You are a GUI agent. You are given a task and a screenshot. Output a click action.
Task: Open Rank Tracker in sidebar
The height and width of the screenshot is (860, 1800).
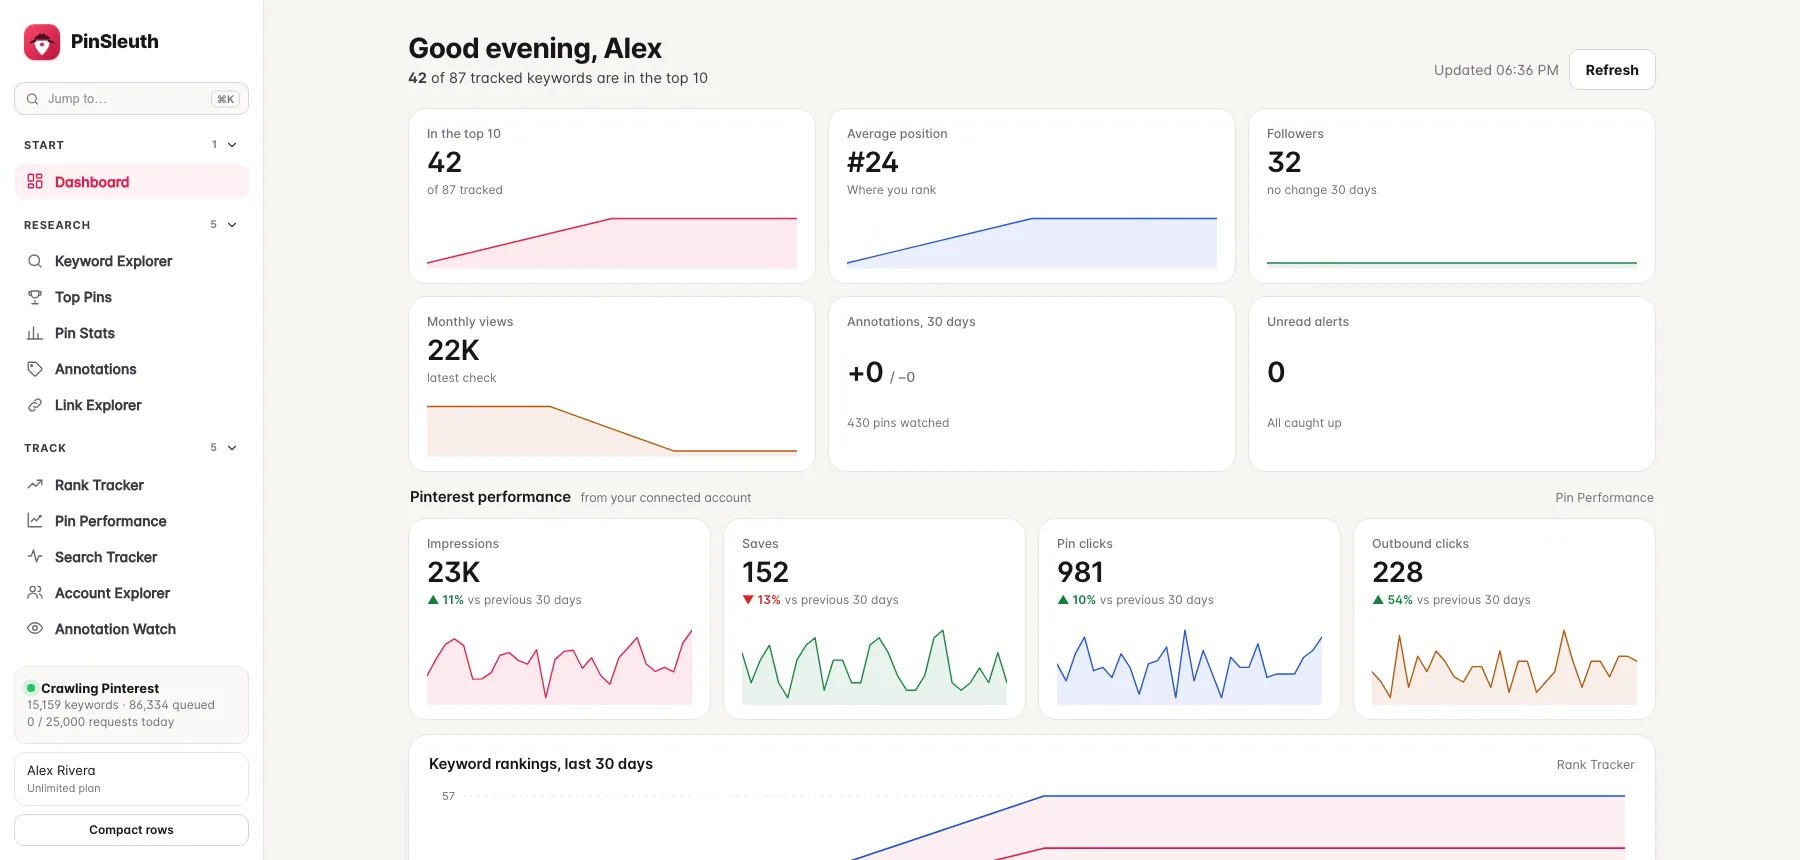coord(131,485)
